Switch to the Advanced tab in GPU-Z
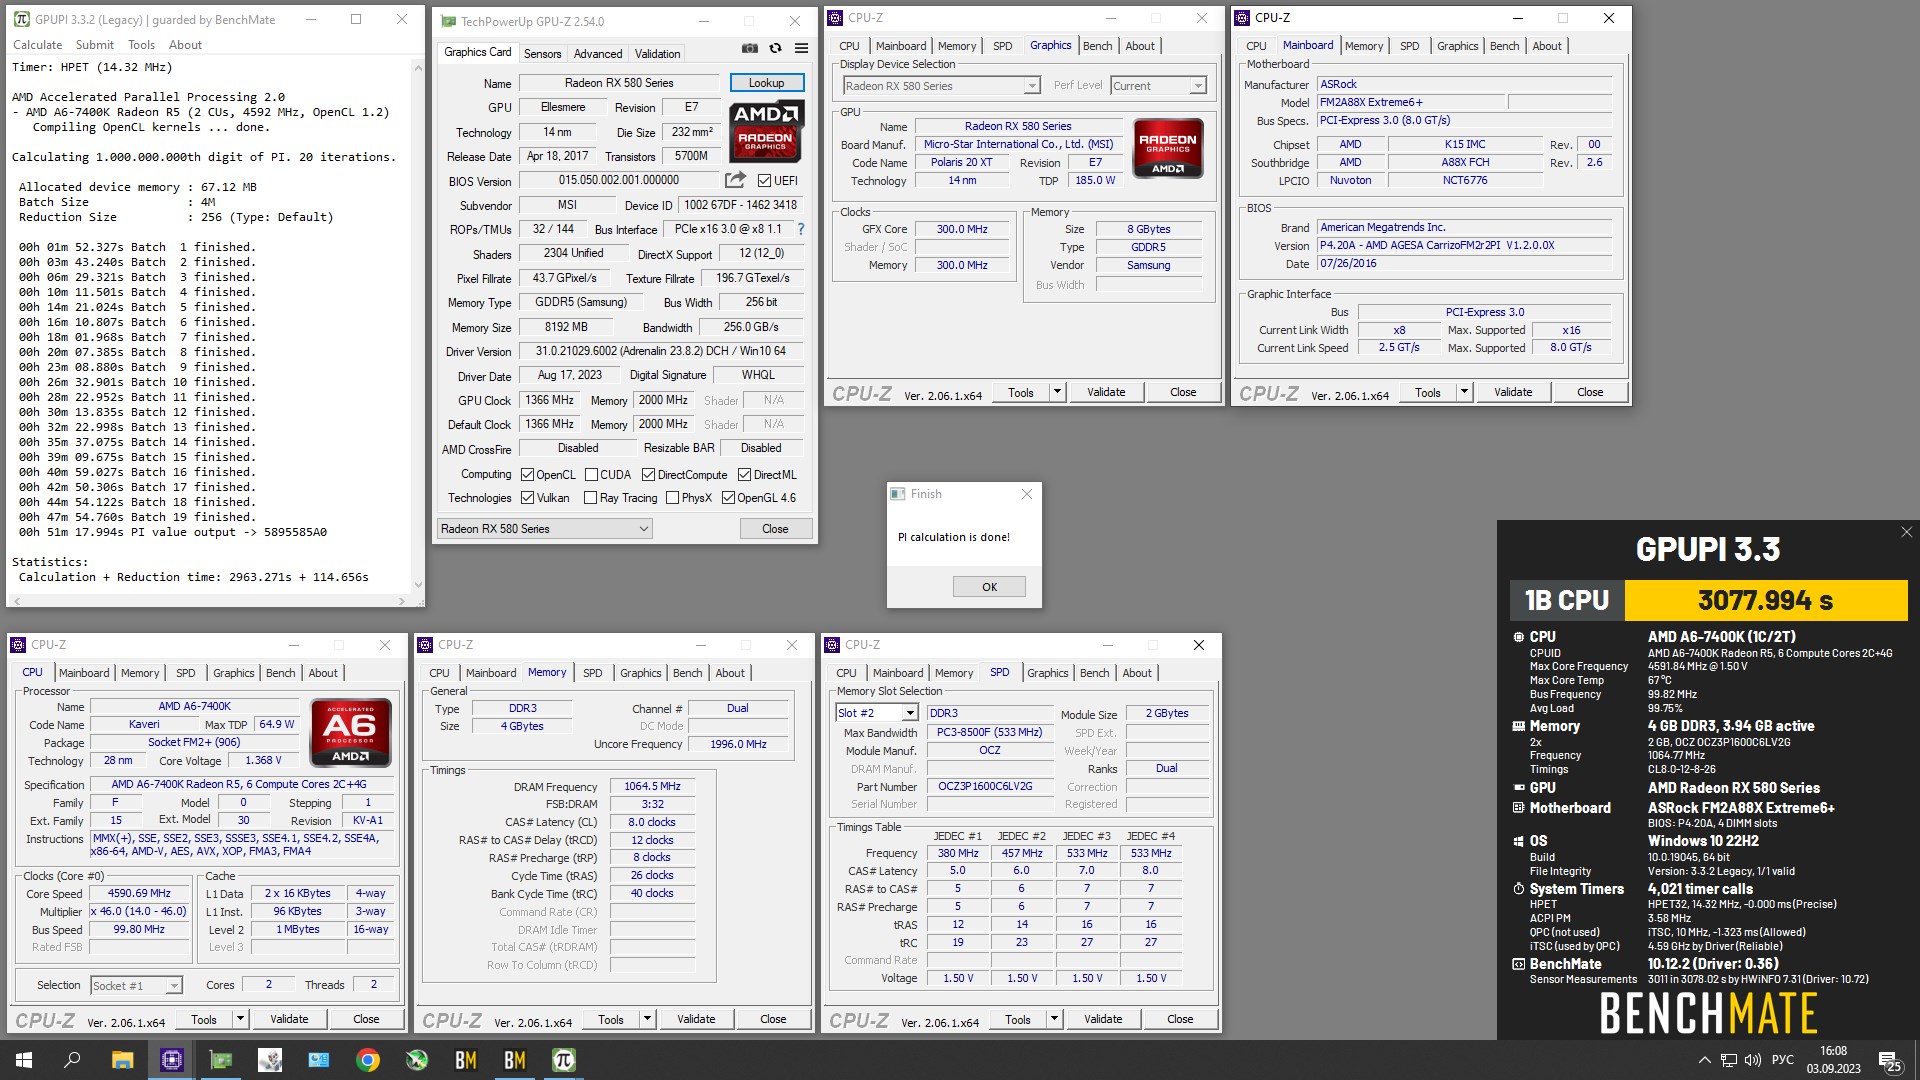 [x=598, y=54]
